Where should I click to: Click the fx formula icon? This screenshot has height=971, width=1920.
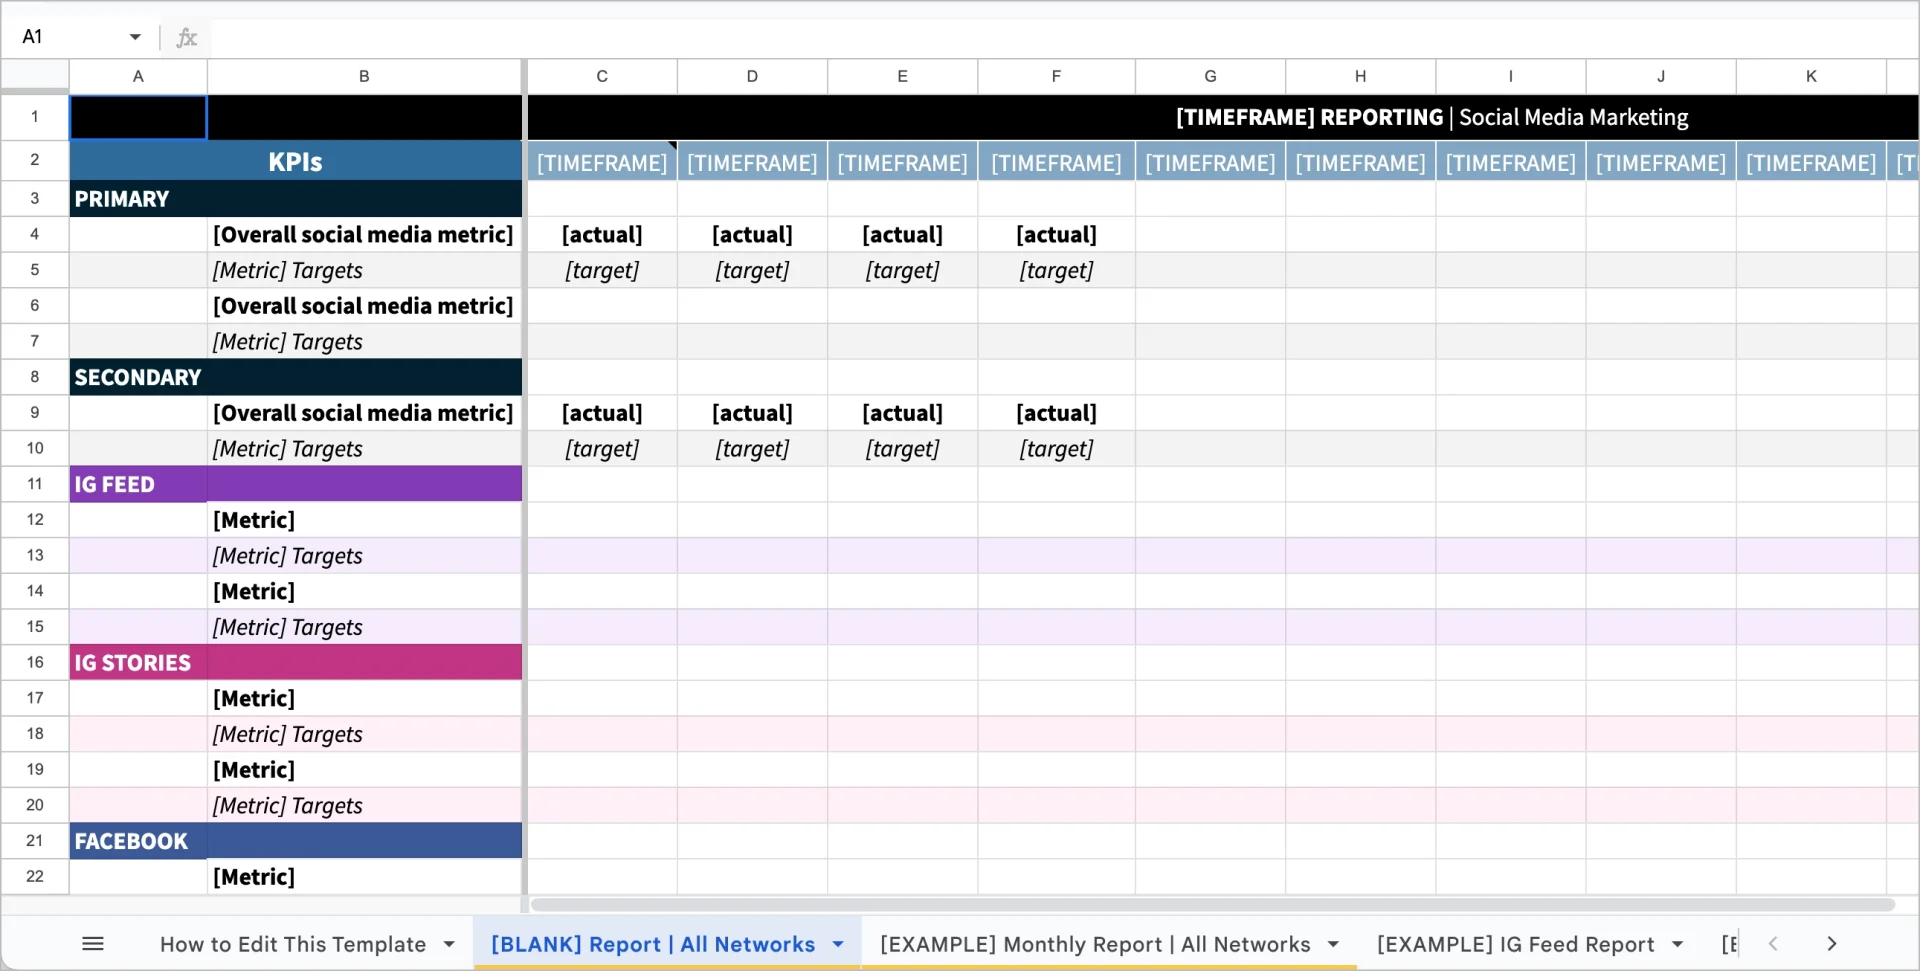(x=186, y=38)
